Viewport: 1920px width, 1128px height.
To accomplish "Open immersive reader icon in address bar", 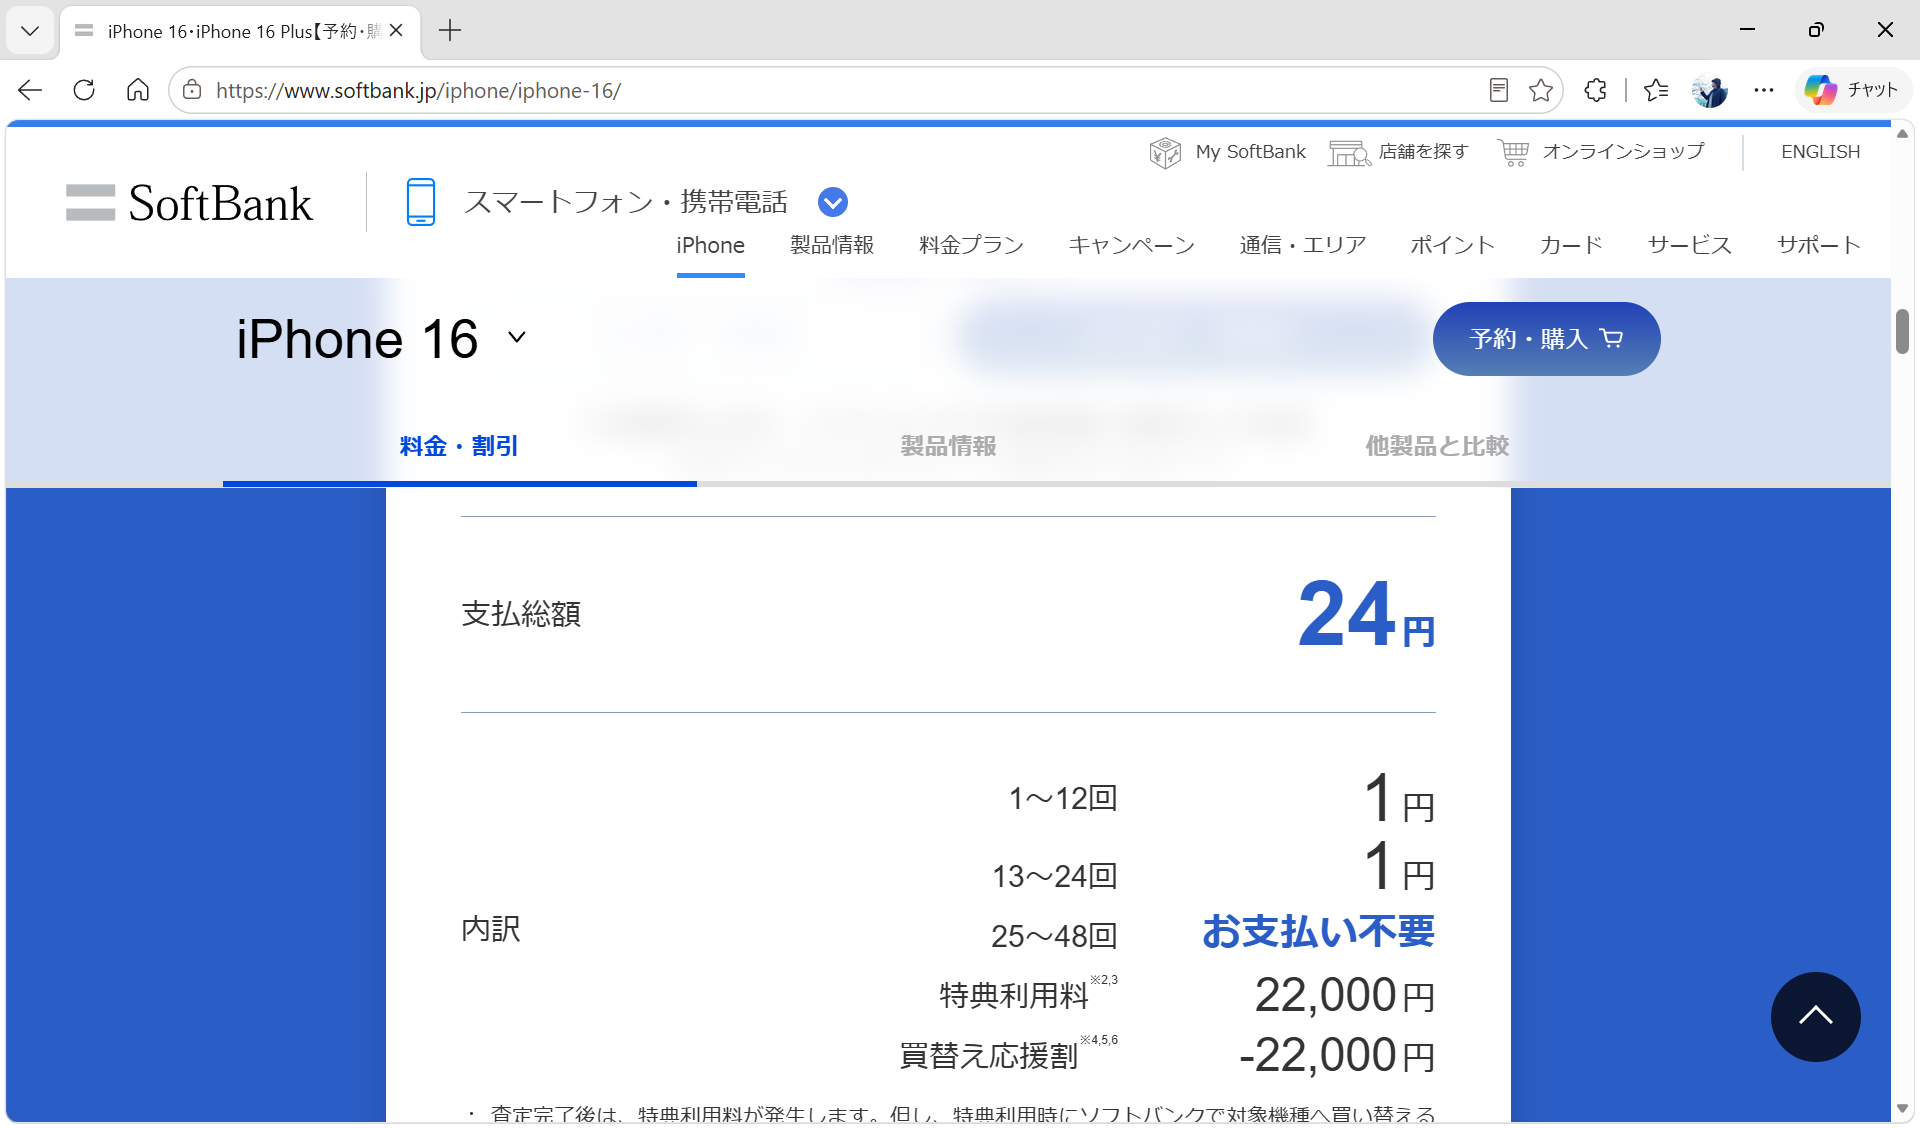I will [x=1498, y=90].
